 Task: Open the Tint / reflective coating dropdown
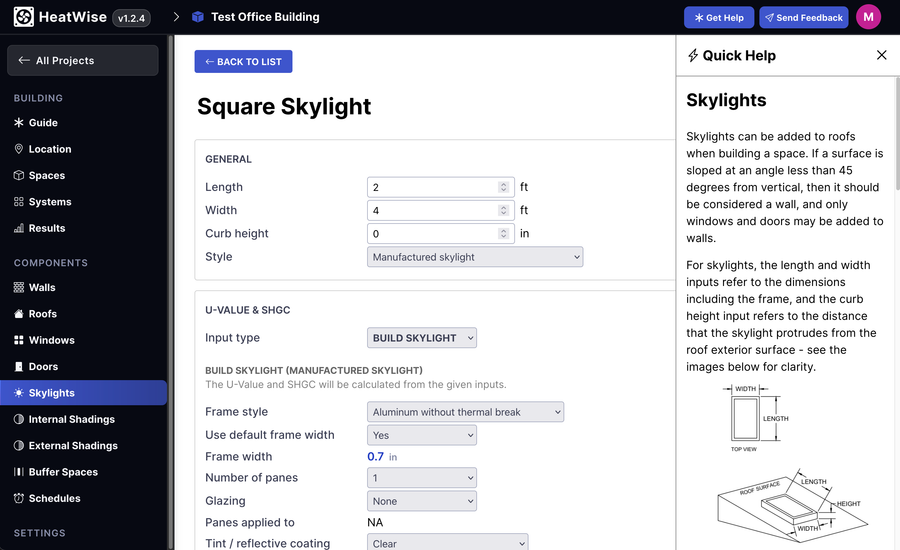point(448,543)
